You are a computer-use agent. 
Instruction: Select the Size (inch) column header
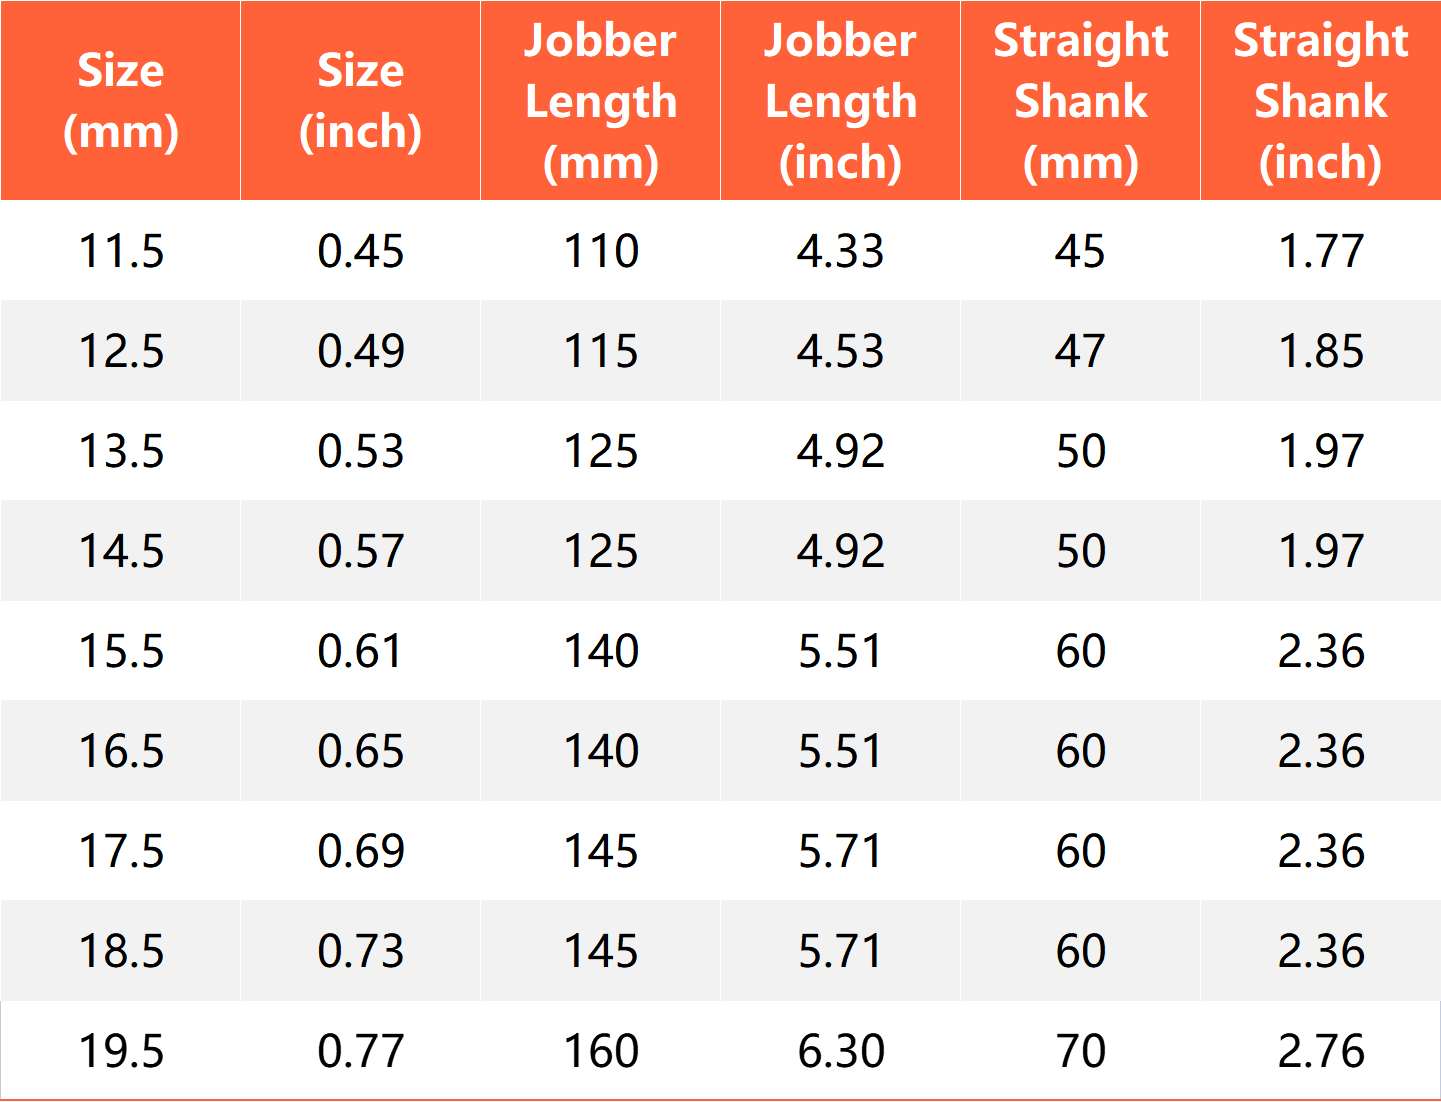coord(361,101)
